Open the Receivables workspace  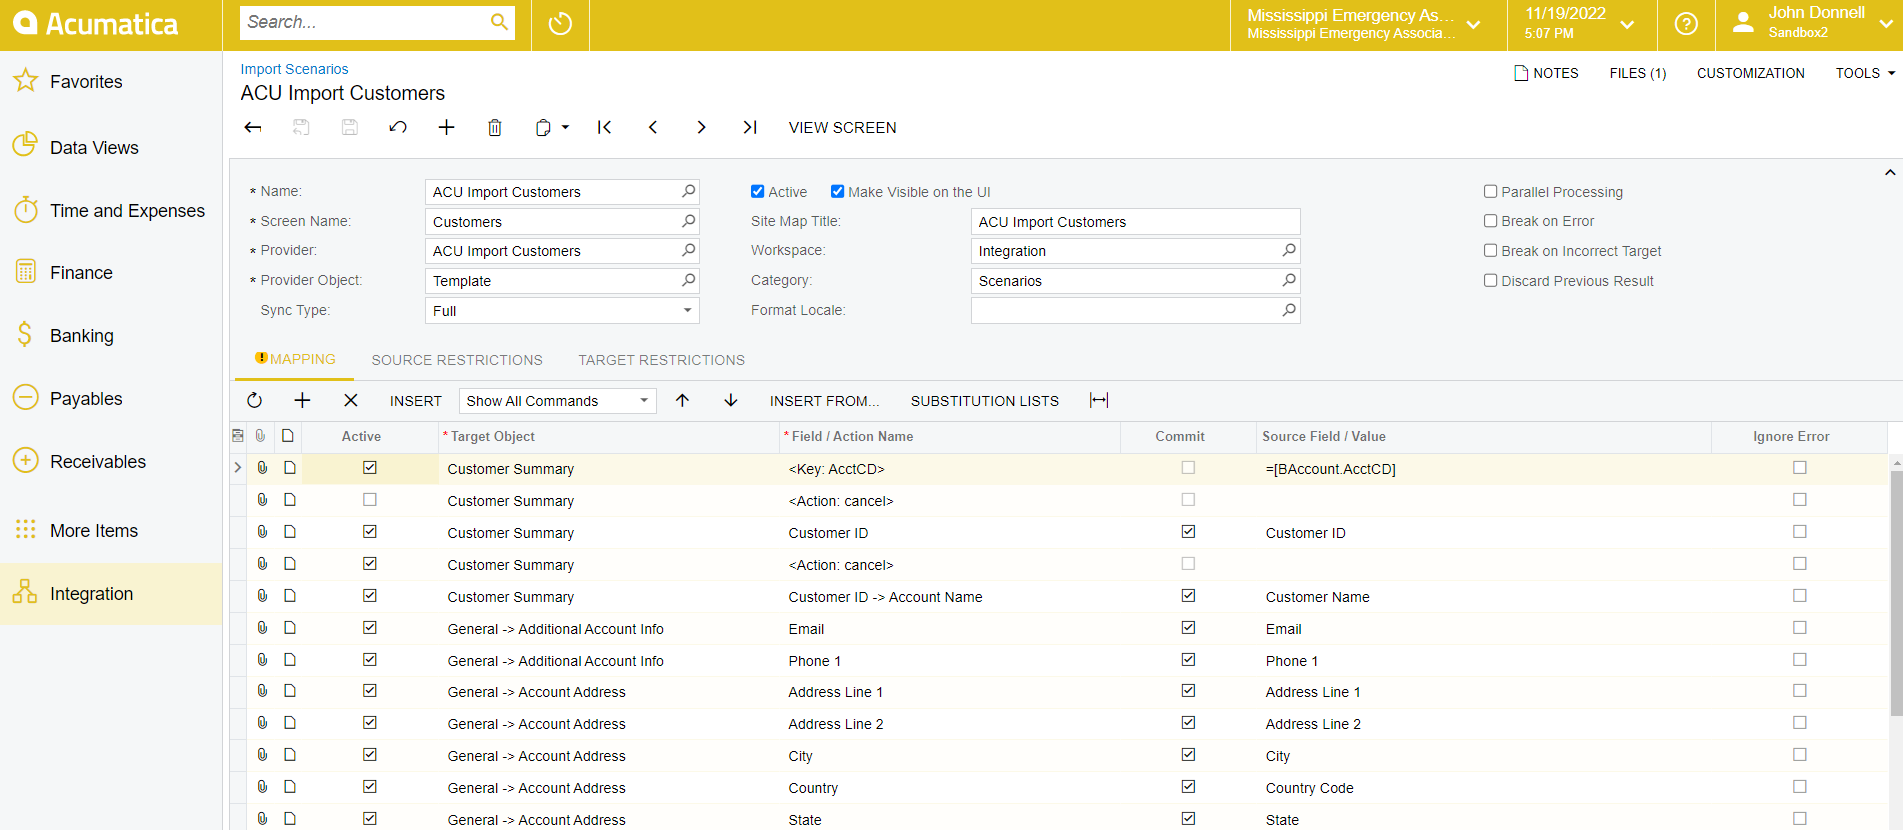tap(111, 462)
